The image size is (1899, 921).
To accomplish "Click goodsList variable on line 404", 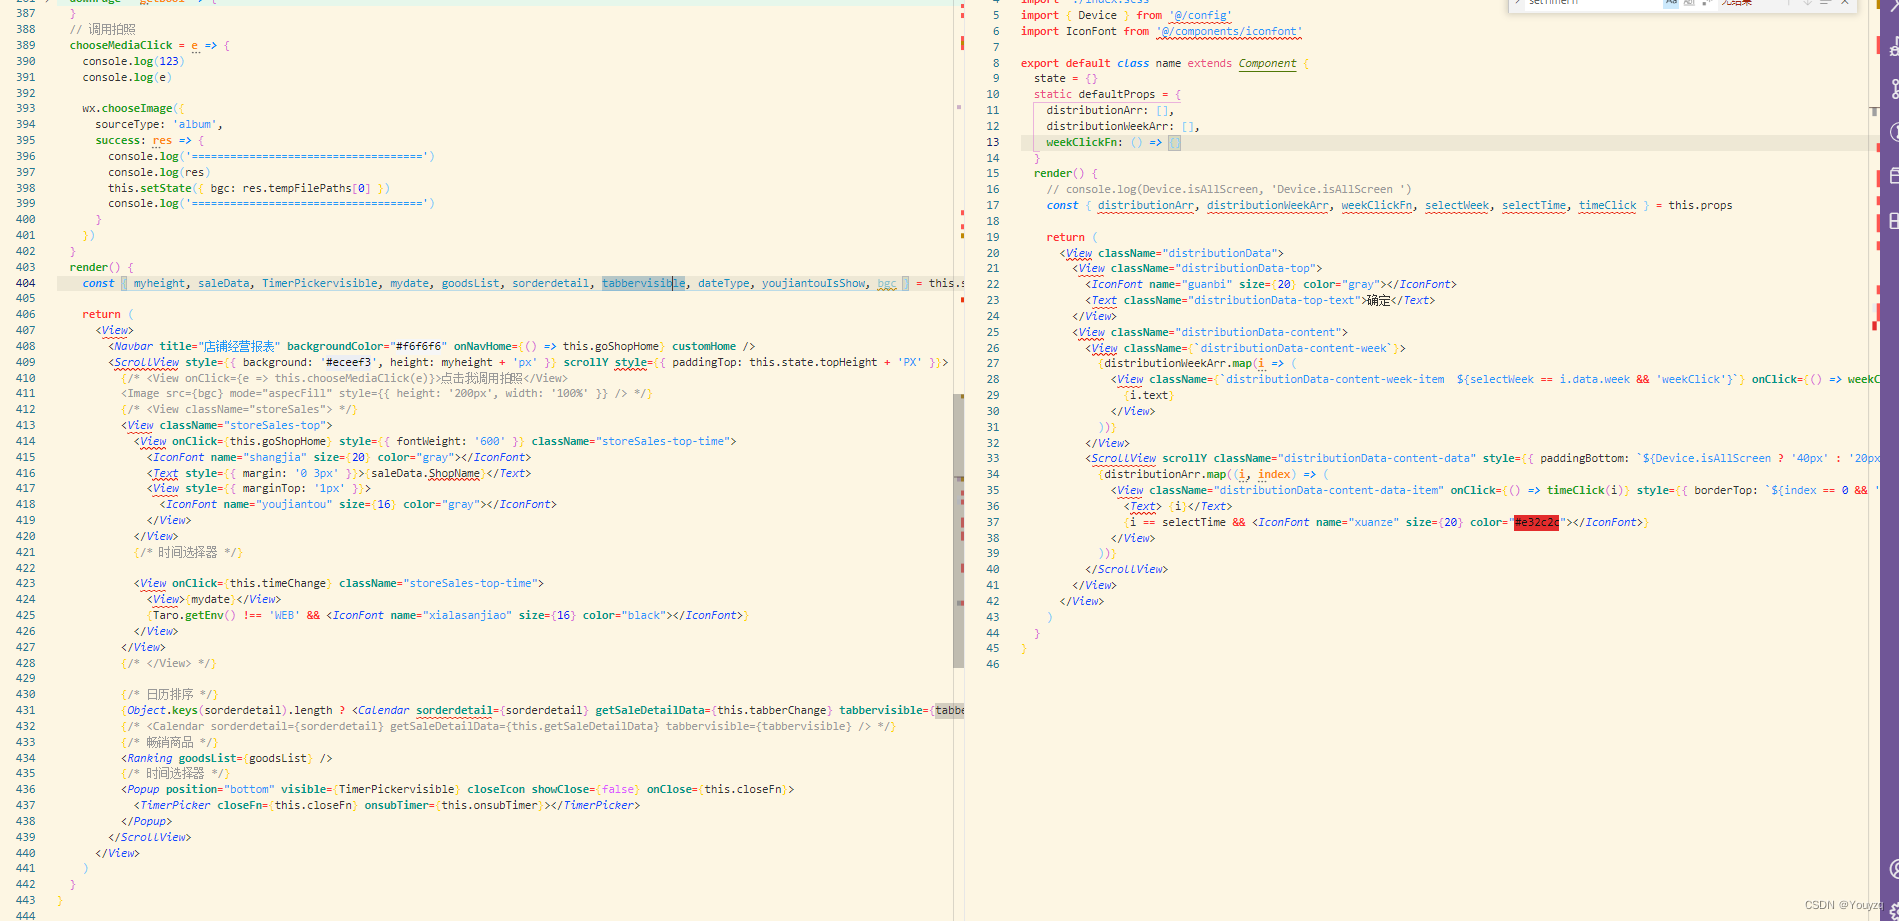I will [470, 284].
